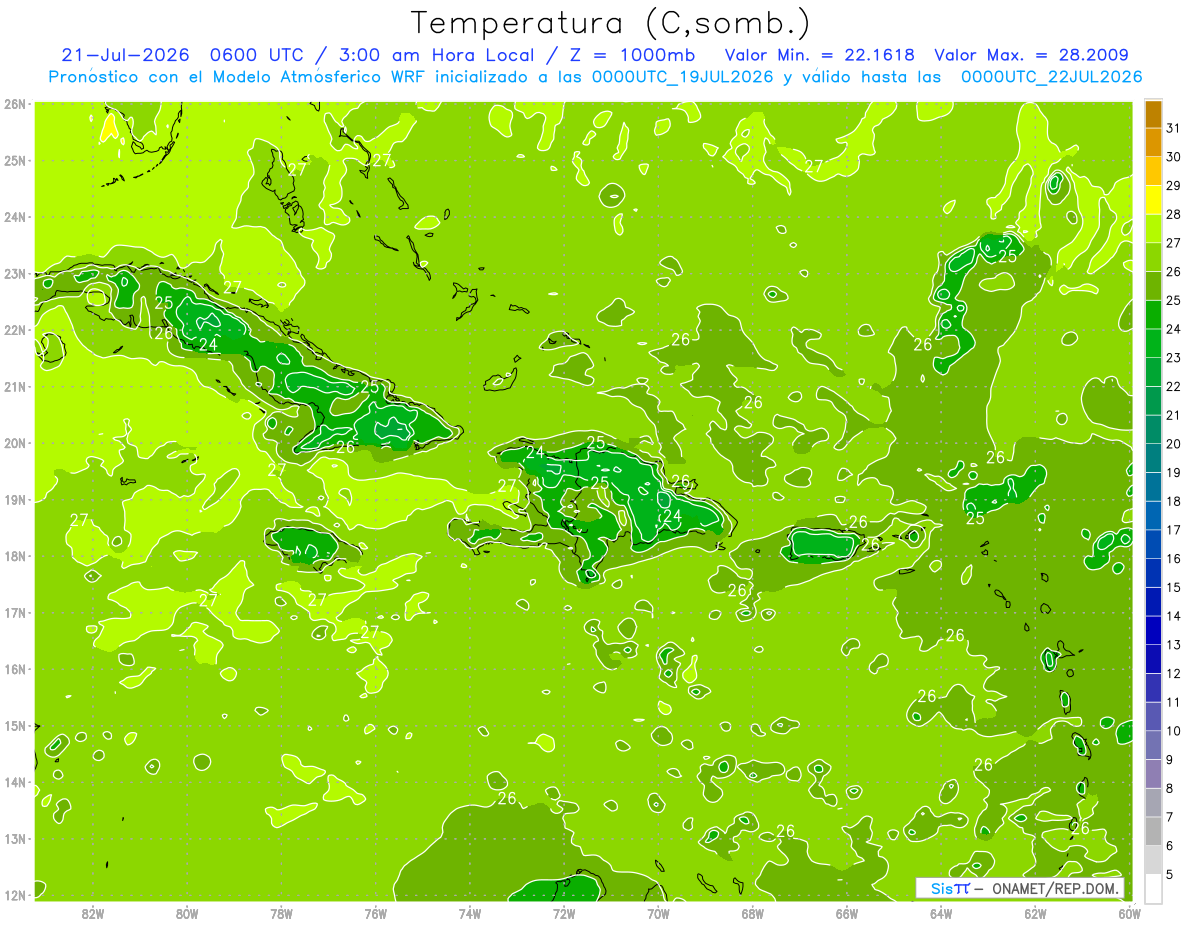
Task: Select the yellow legend swatch between 28 and 29
Action: (x=1153, y=200)
